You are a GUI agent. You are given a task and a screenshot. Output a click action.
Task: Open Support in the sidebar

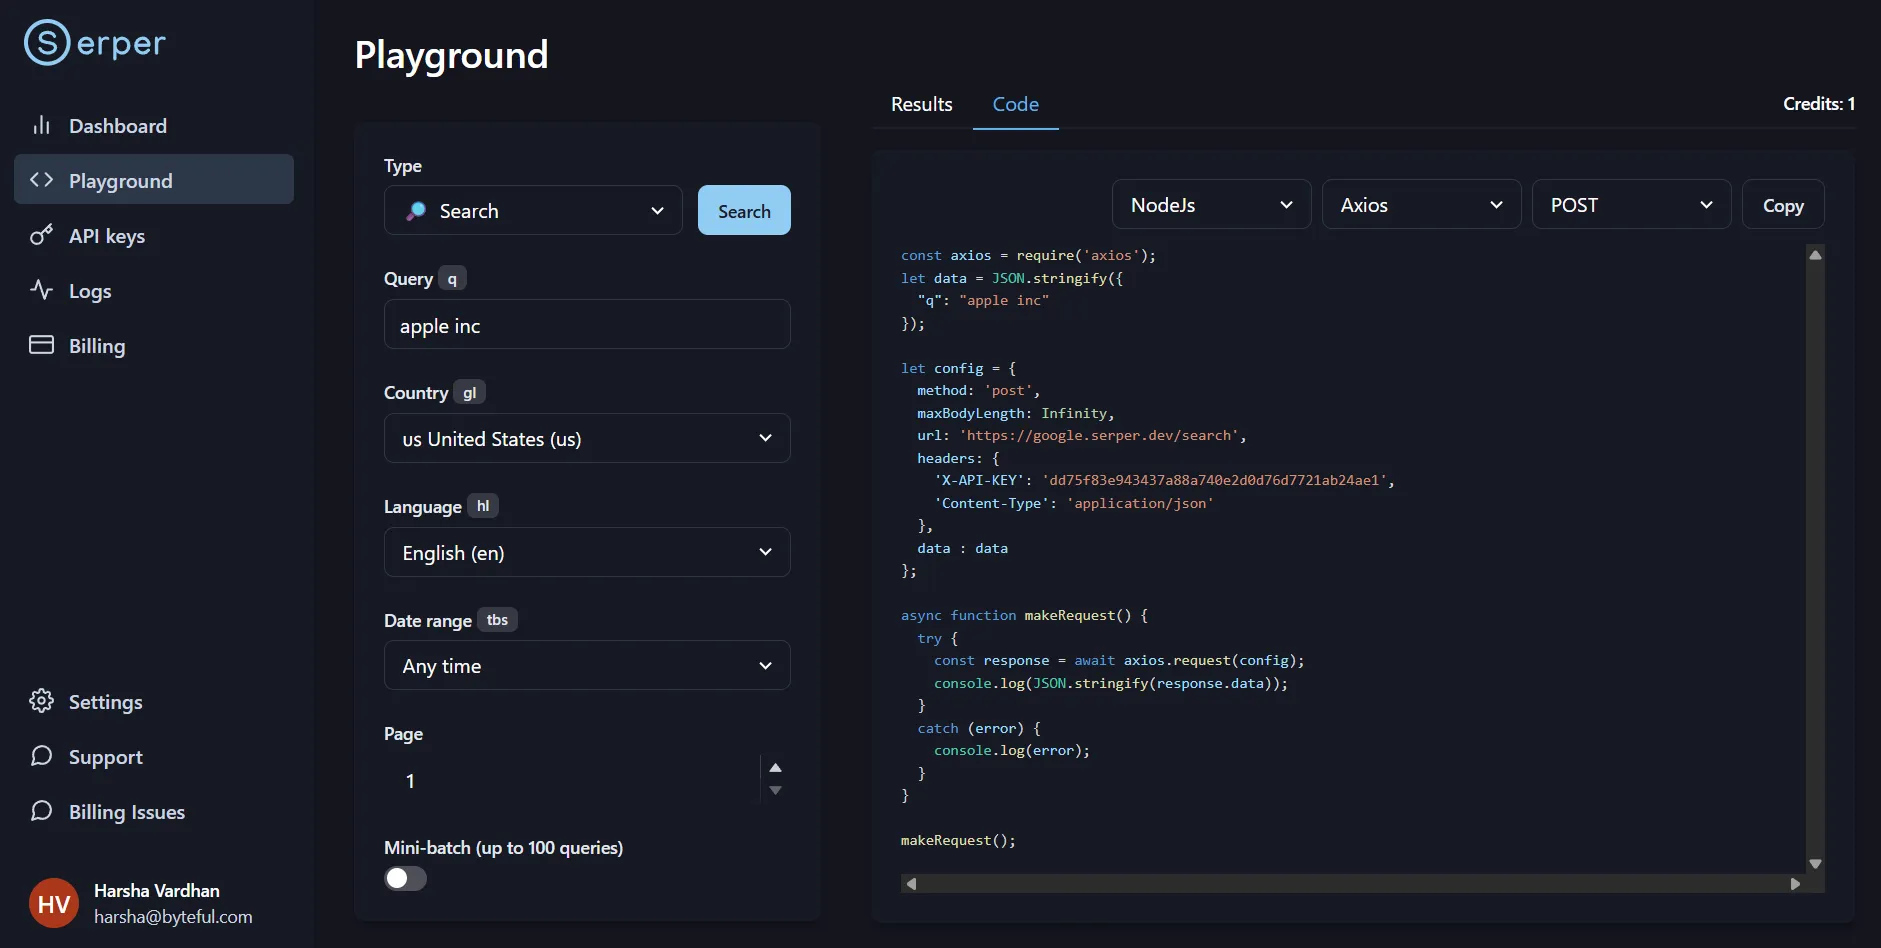[154, 756]
